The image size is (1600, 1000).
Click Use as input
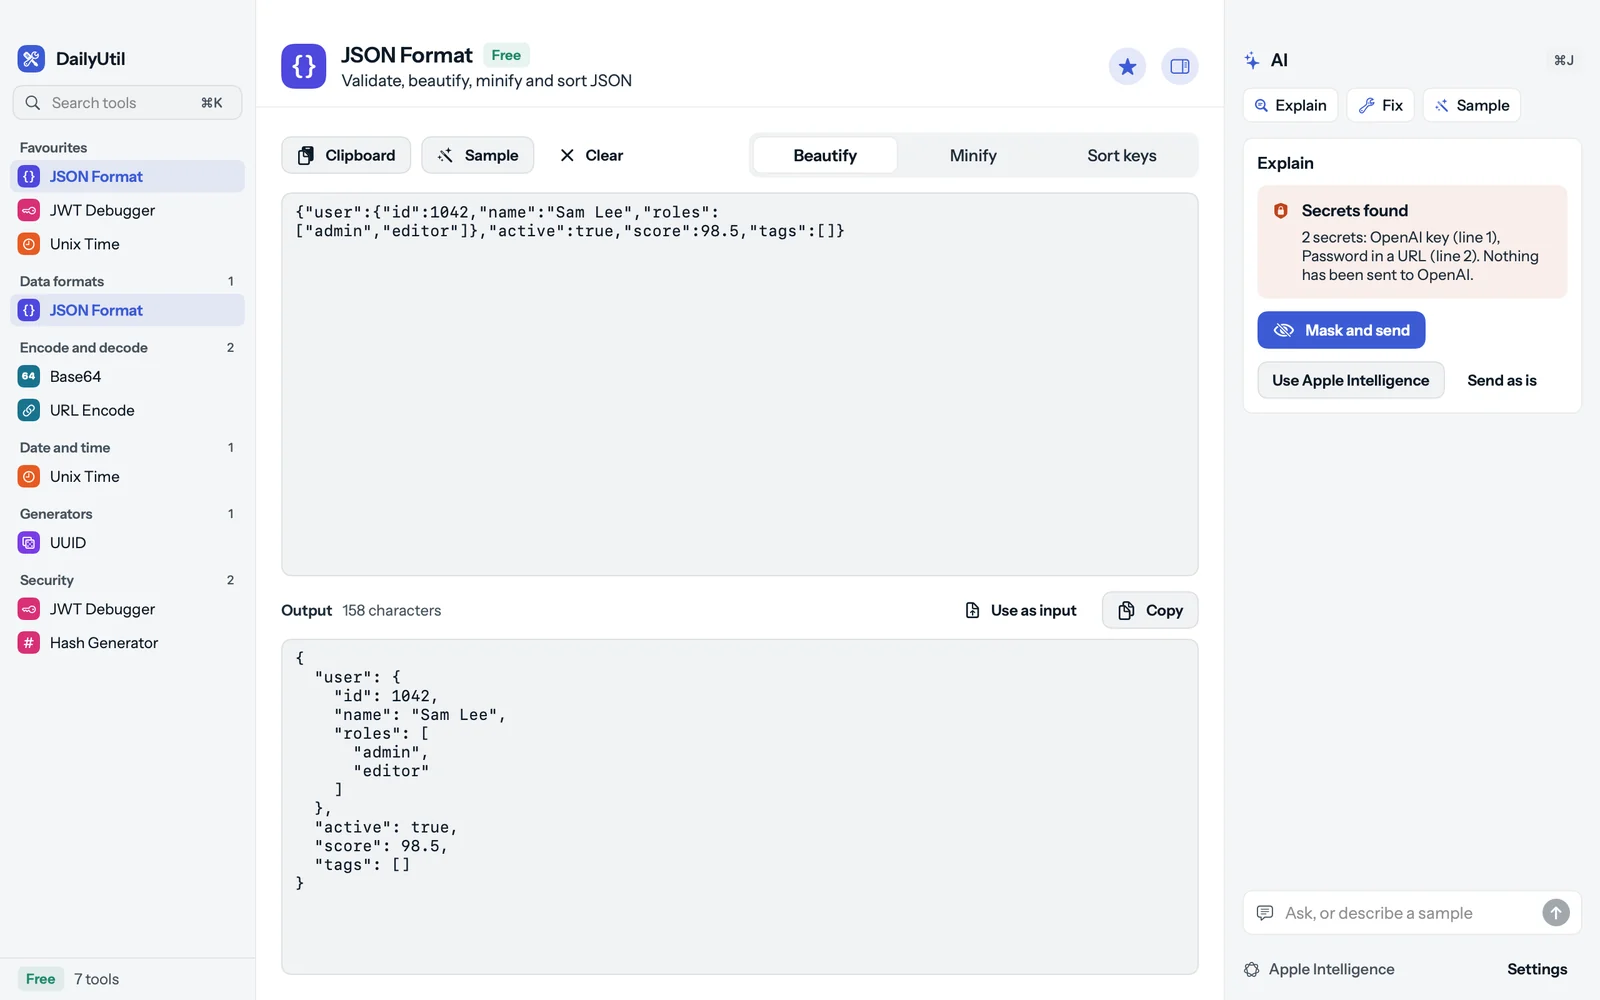(1020, 610)
